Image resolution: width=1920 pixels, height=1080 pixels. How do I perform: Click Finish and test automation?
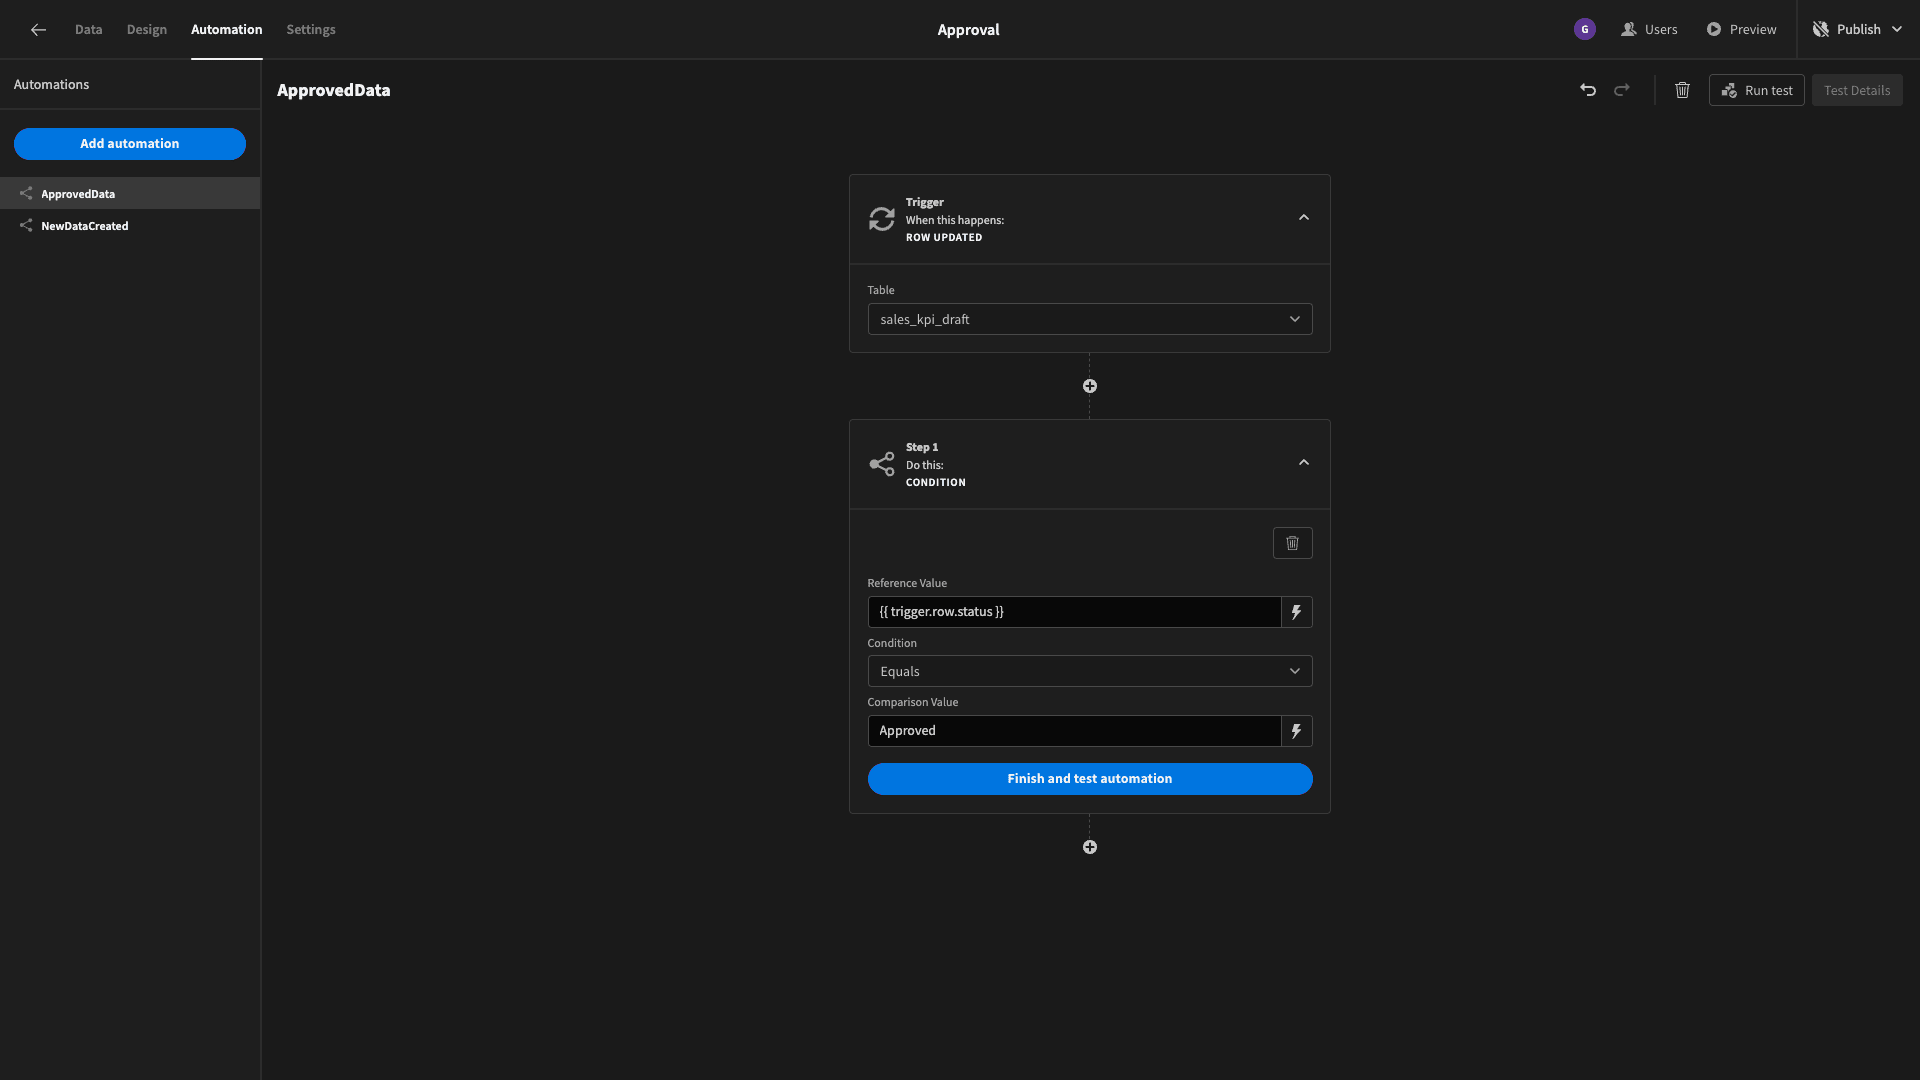1090,779
